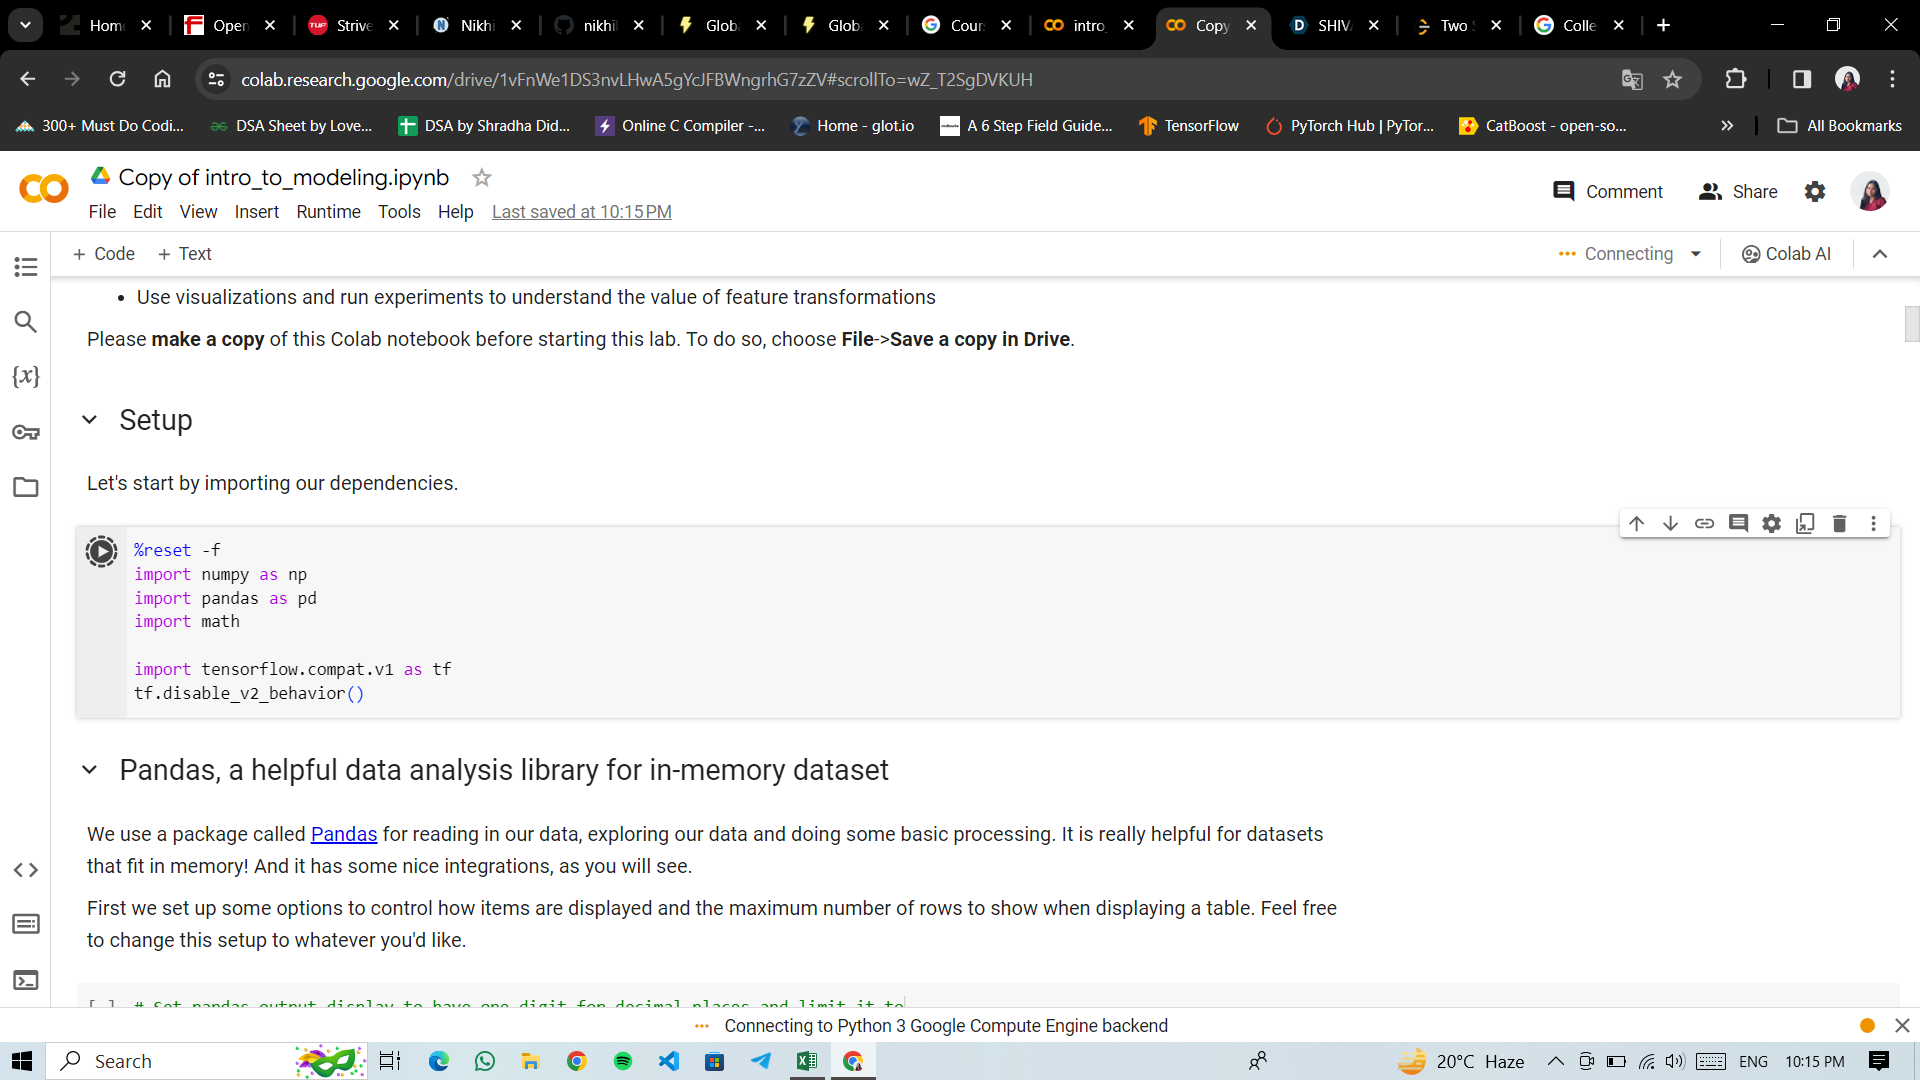The width and height of the screenshot is (1920, 1080).
Task: Open Excel from the Windows taskbar
Action: (x=807, y=1061)
